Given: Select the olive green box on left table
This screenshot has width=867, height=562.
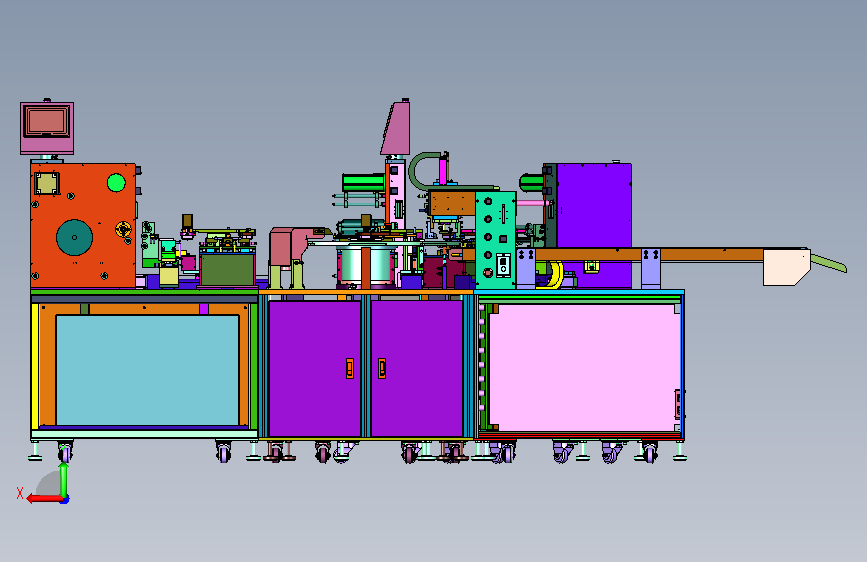Looking at the screenshot, I should (x=227, y=269).
